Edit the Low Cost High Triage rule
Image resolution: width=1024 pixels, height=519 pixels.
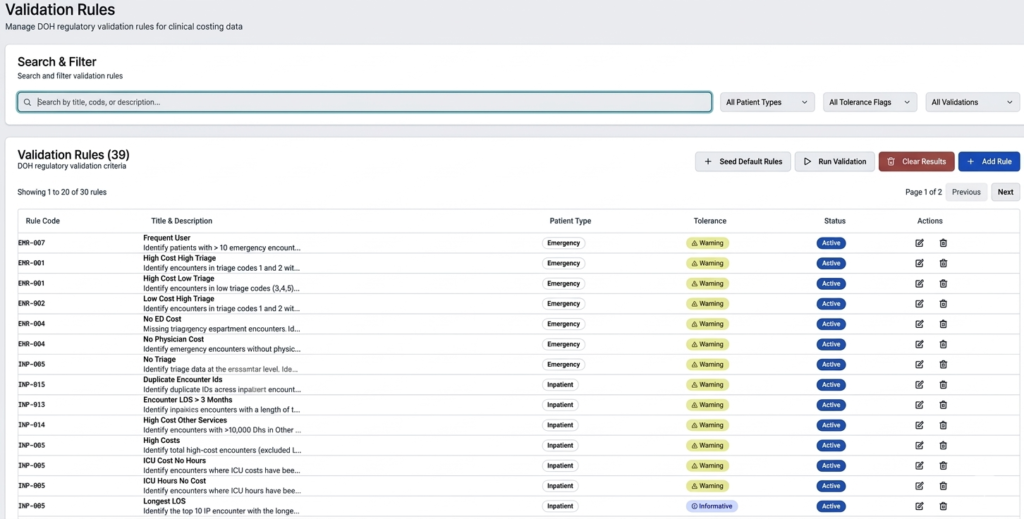coord(920,304)
